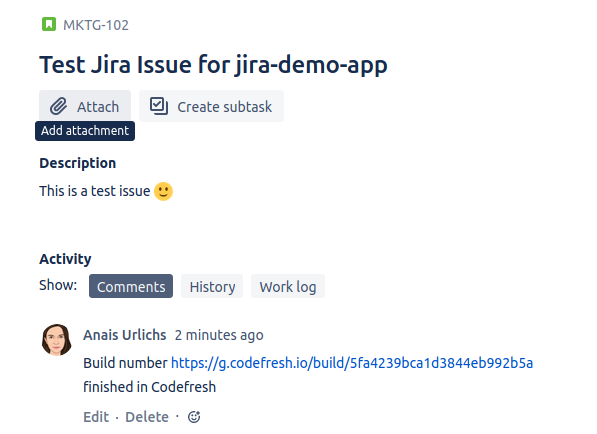Open the Codefresh build URL link
Screen dimensions: 597x434
pyautogui.click(x=352, y=363)
